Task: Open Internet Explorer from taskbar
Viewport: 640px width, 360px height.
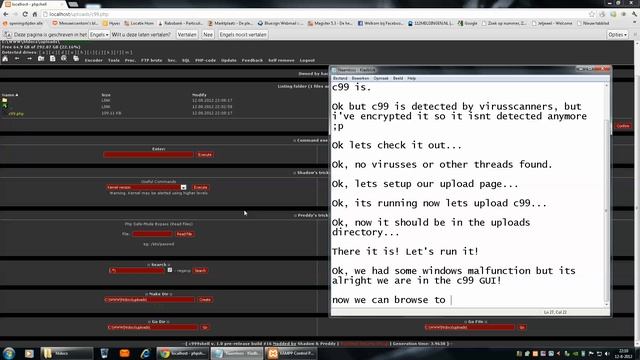Action: click(x=145, y=353)
